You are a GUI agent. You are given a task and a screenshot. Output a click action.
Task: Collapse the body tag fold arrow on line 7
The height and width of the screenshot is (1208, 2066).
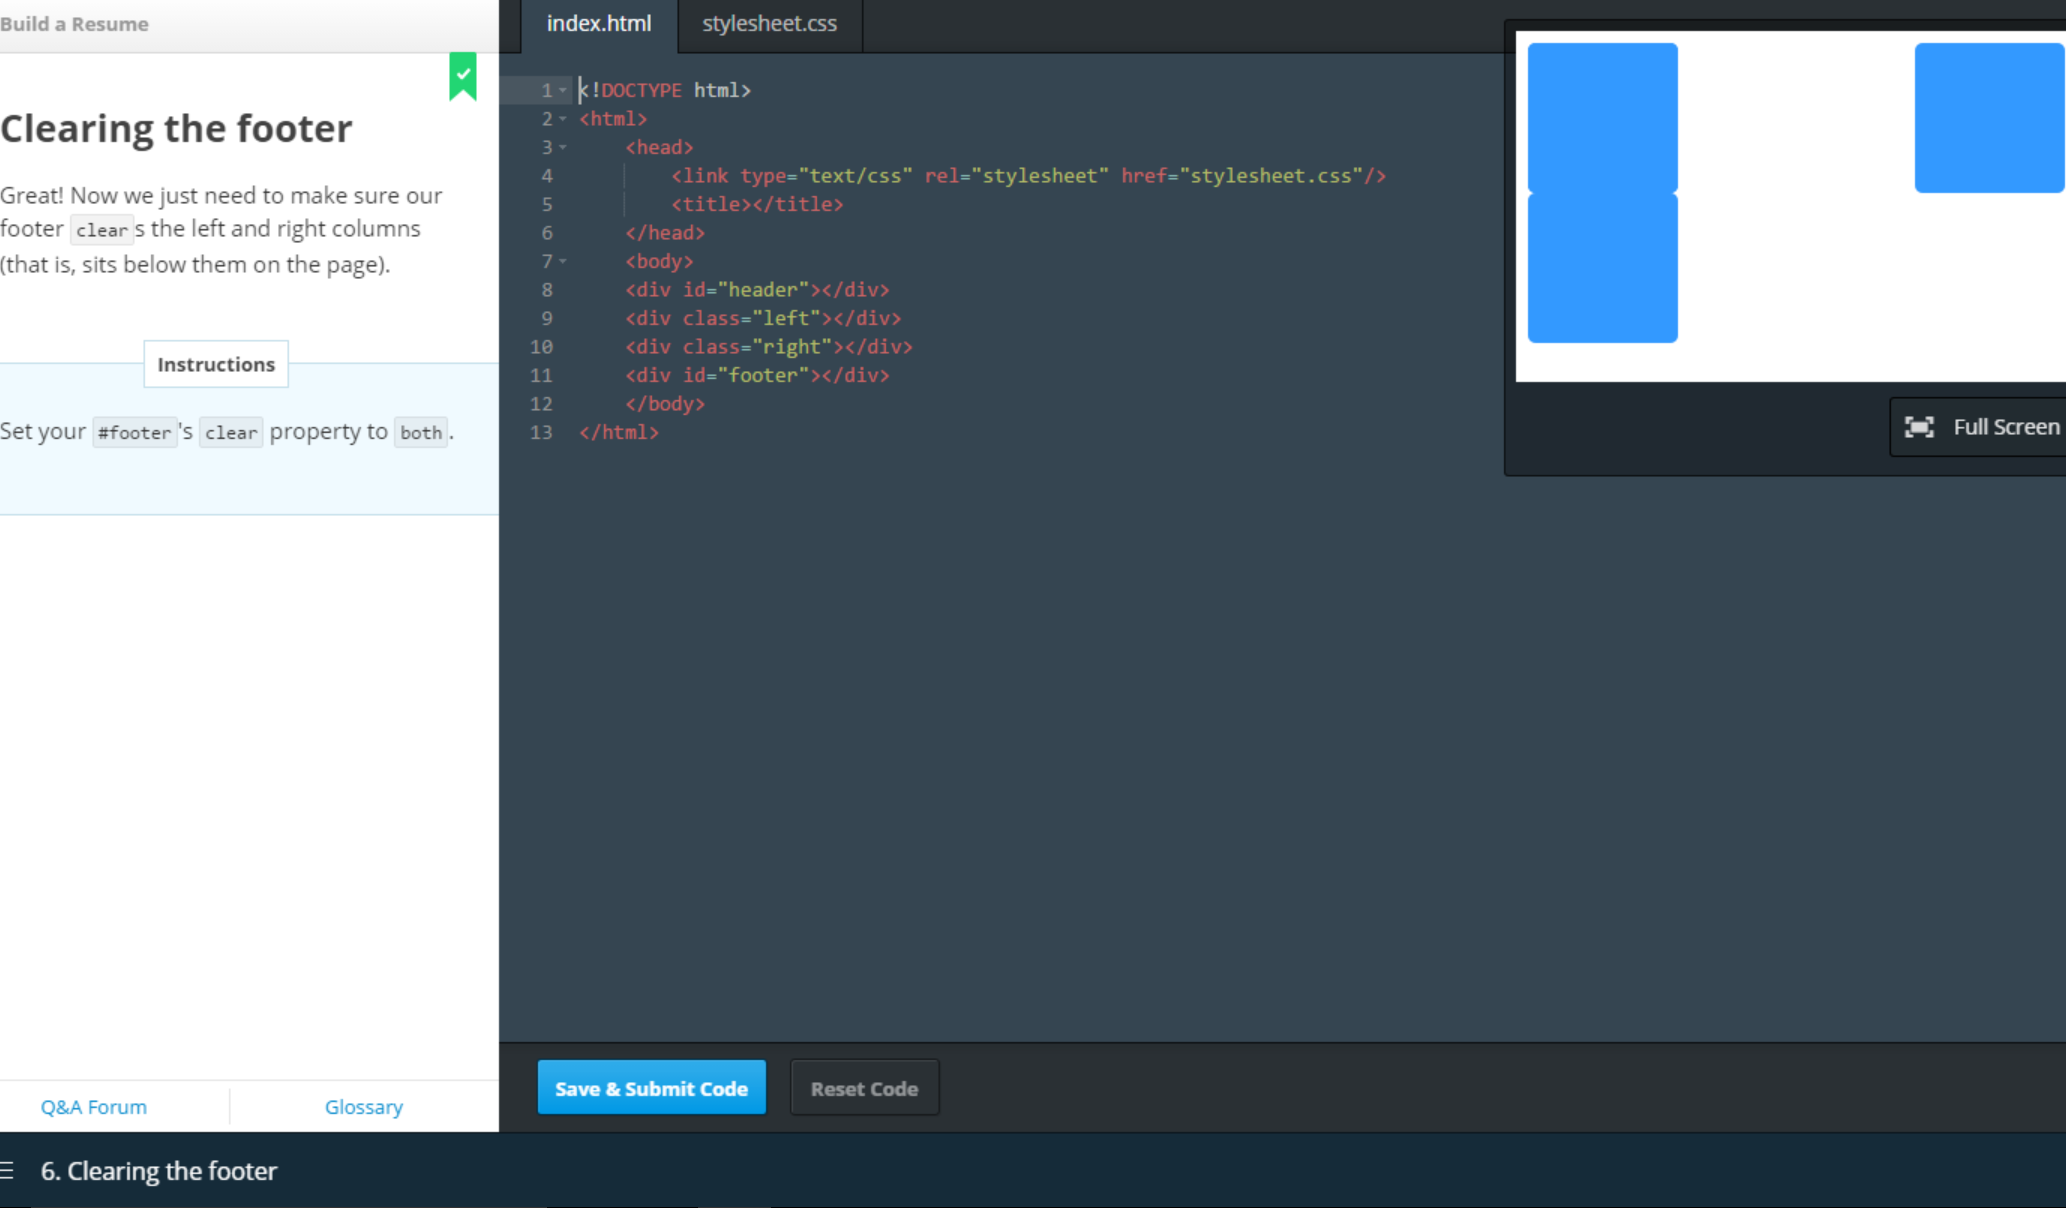(563, 261)
